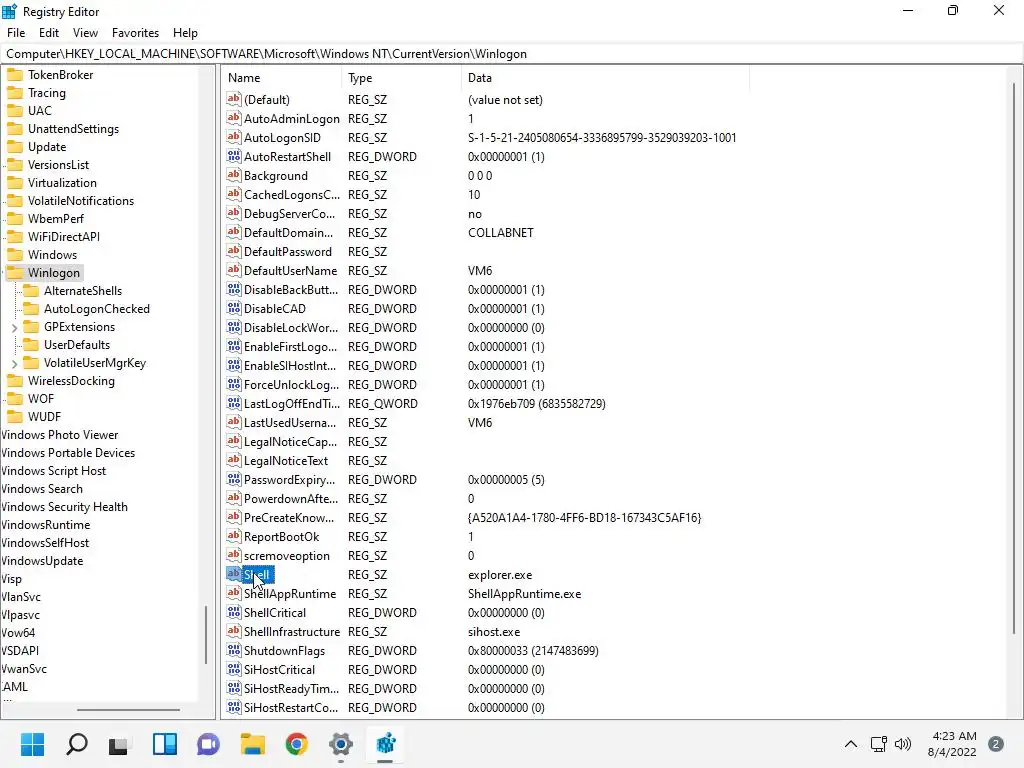Open the Favorites menu
1024x768 pixels.
[x=135, y=33]
